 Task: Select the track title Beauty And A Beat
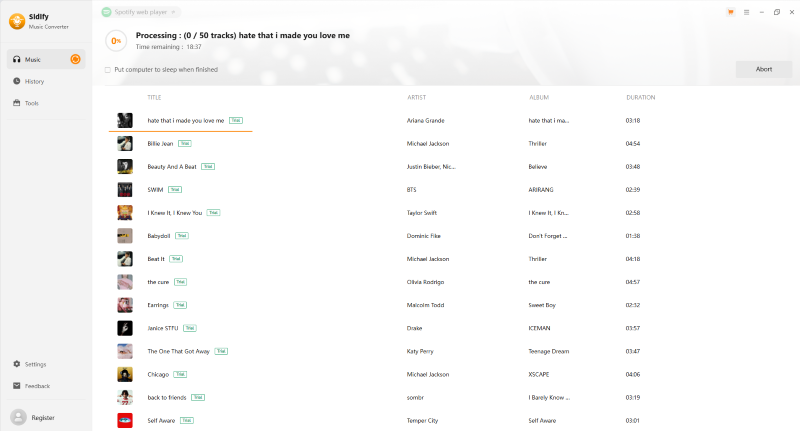point(172,167)
